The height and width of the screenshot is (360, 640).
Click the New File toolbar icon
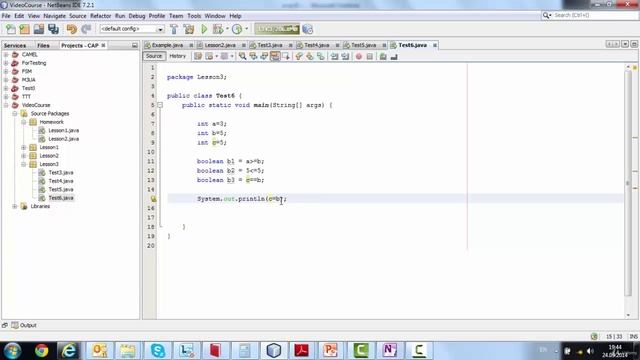tap(11, 29)
